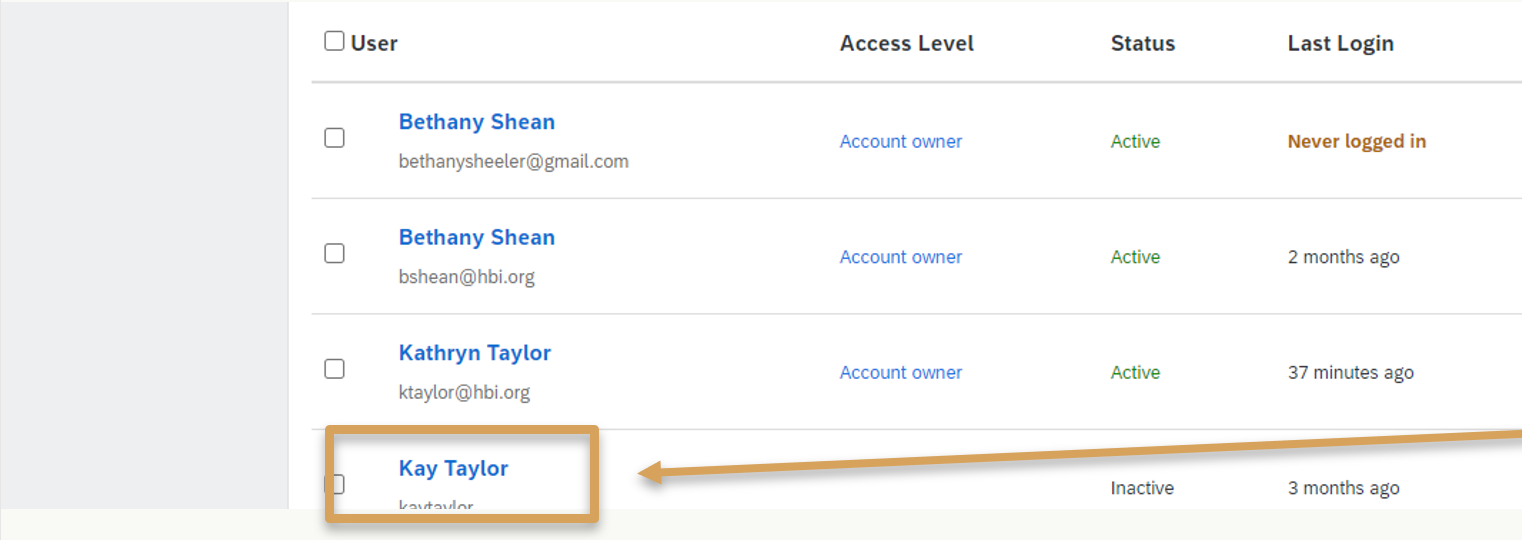Open Bethany Shean profile above bshean@hbi.org
This screenshot has width=1522, height=540.
(x=476, y=238)
